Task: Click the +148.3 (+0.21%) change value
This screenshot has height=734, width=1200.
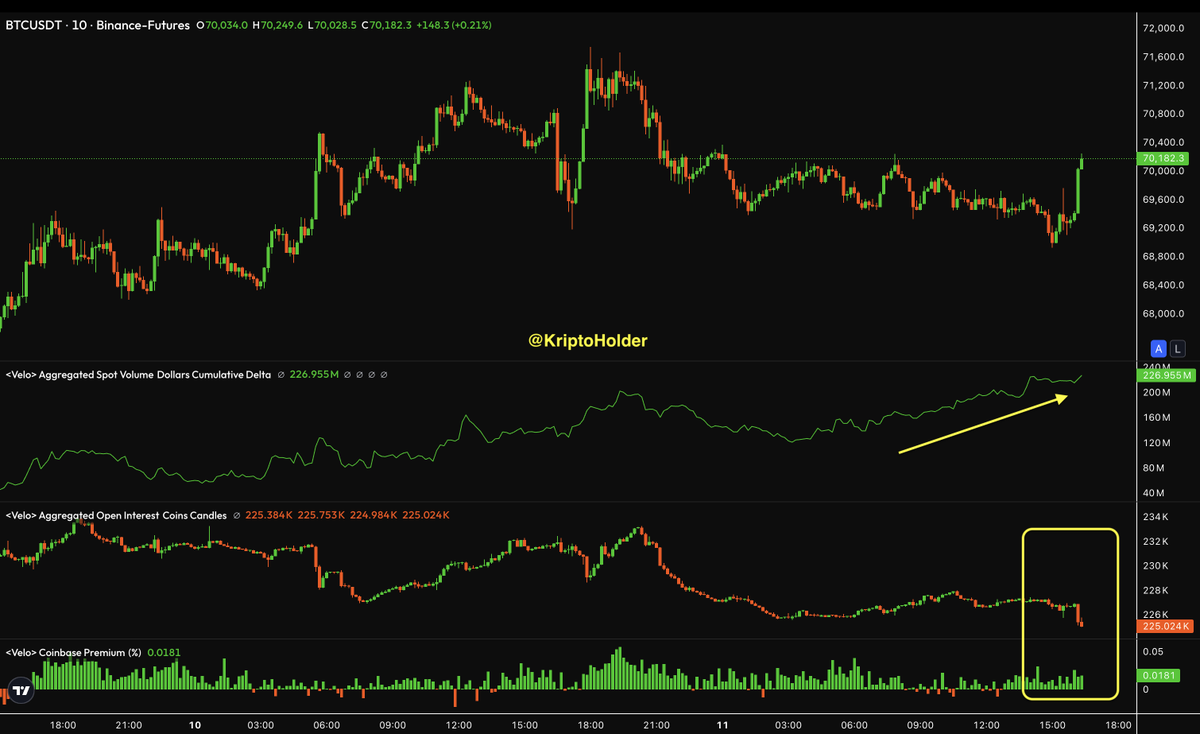Action: (455, 25)
